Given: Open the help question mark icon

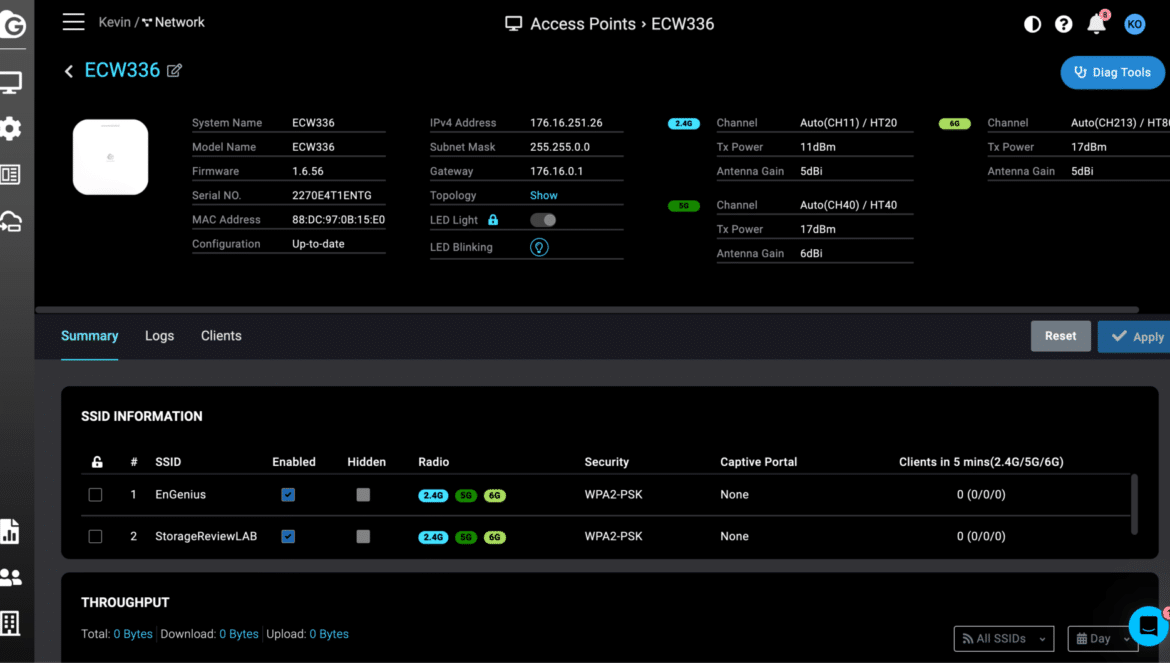Looking at the screenshot, I should point(1063,24).
